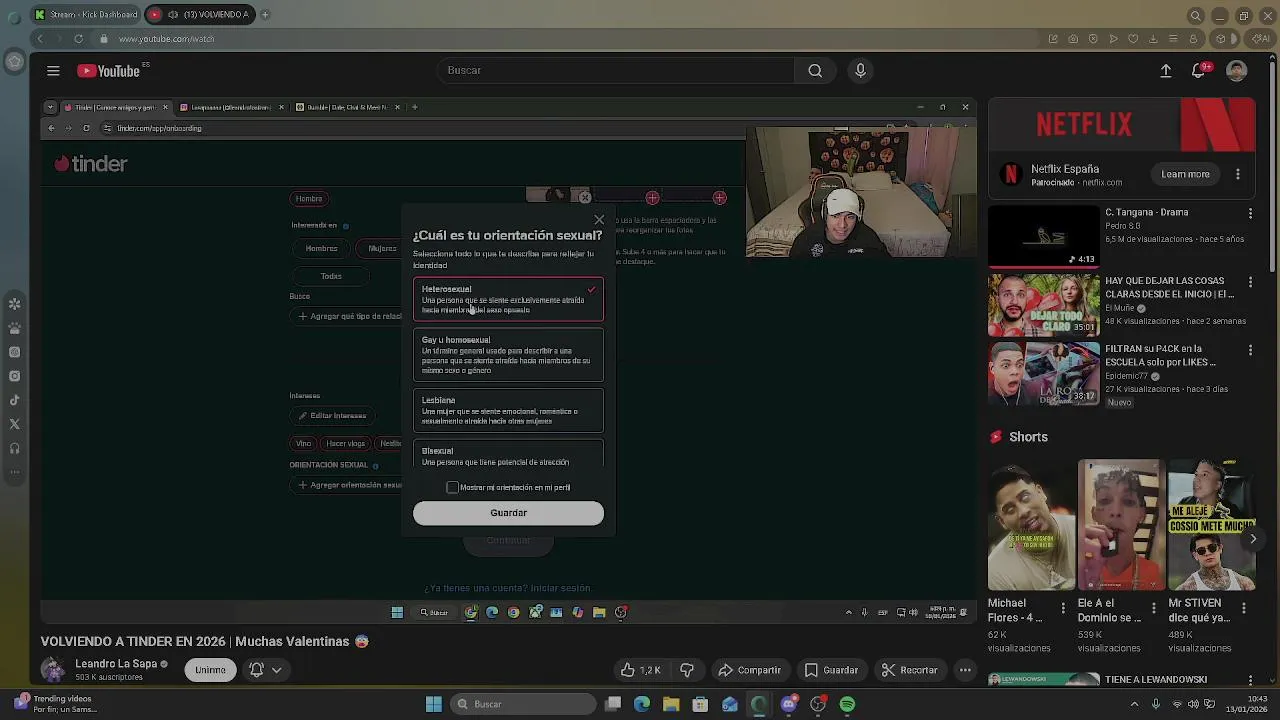Show next Shorts with the right arrow
The image size is (1280, 720).
pos(1253,539)
